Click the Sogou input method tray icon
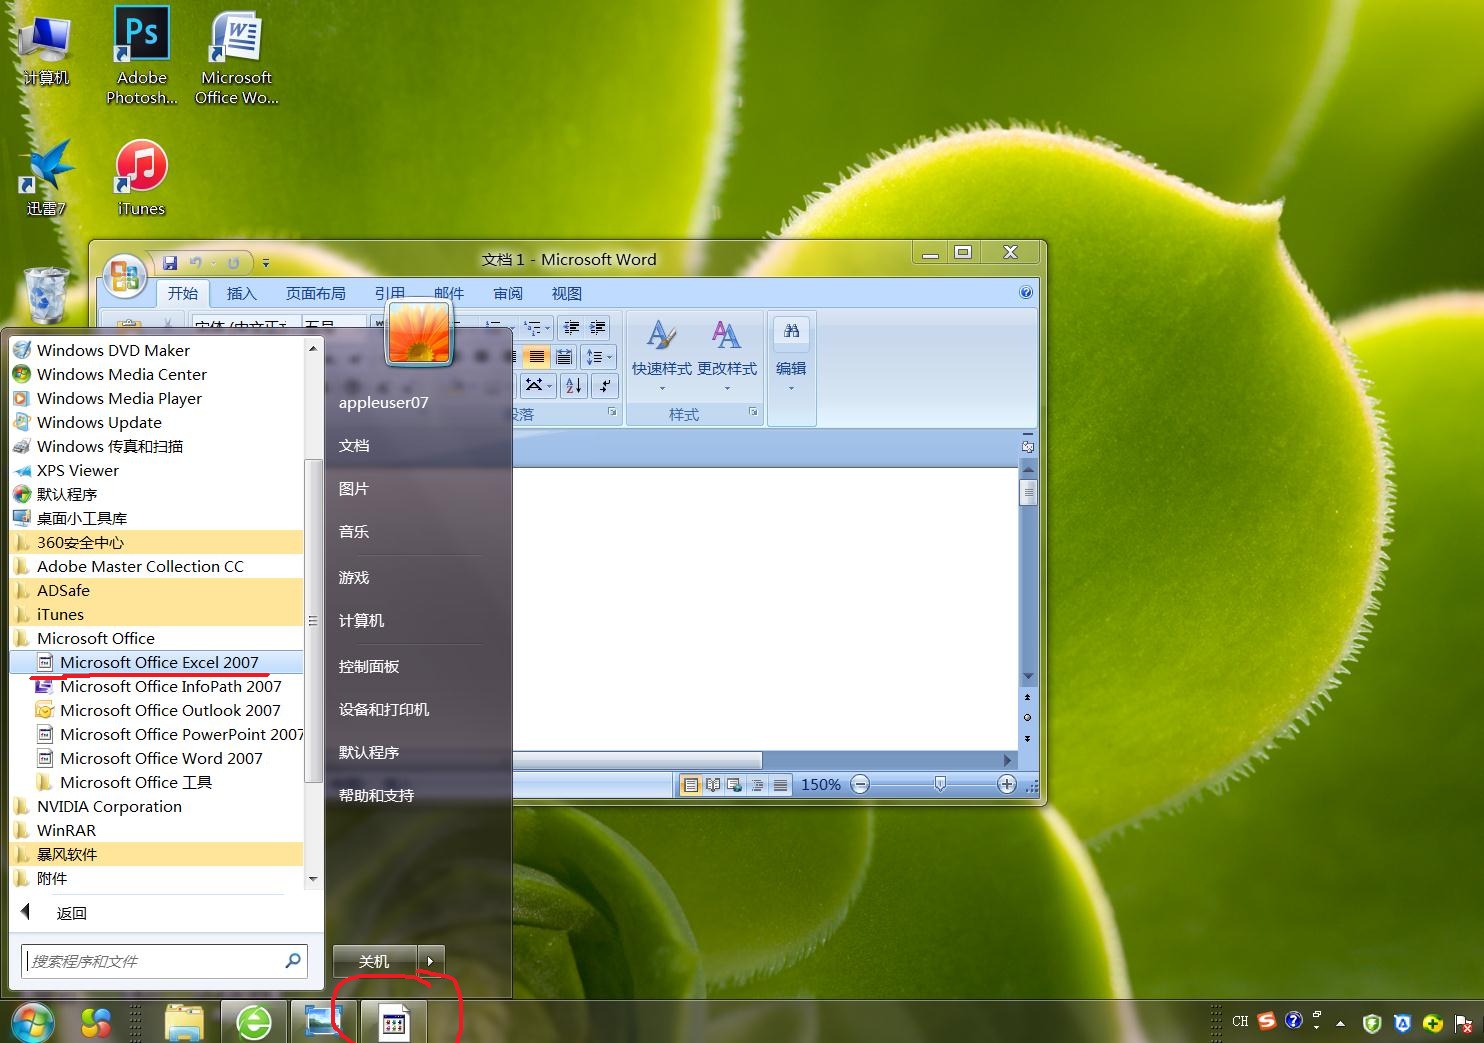1484x1043 pixels. coord(1267,1021)
